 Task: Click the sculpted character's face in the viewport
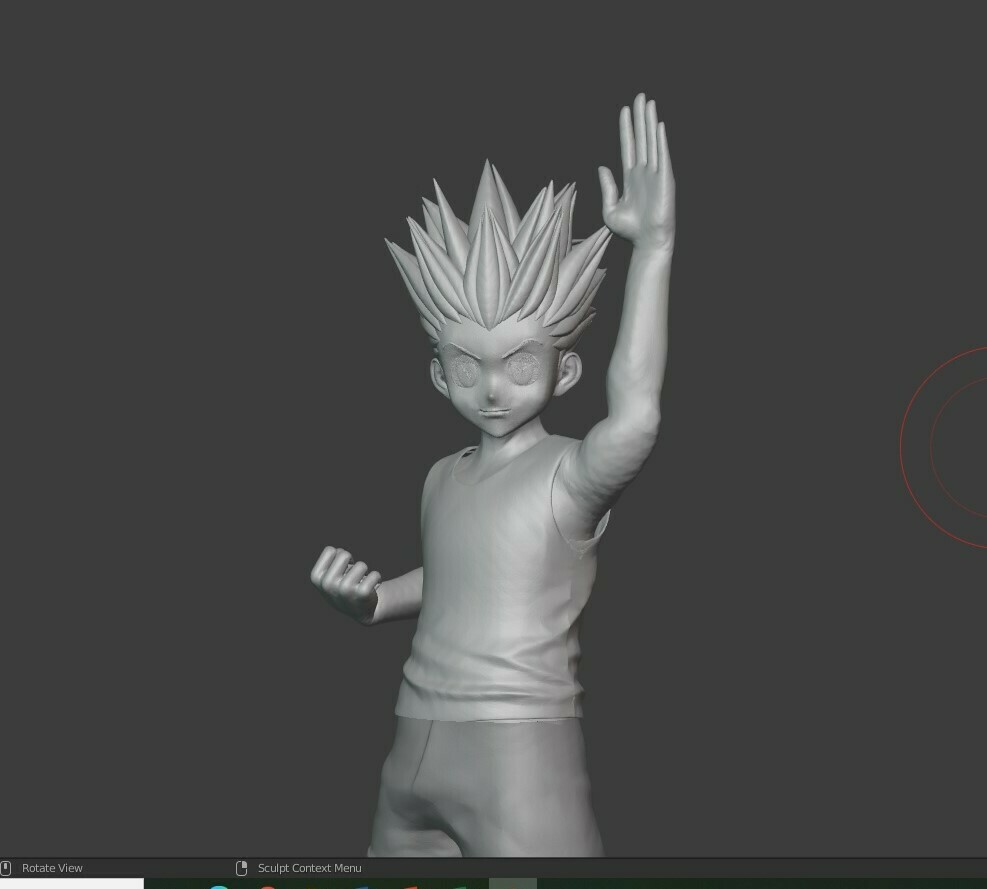pyautogui.click(x=497, y=380)
